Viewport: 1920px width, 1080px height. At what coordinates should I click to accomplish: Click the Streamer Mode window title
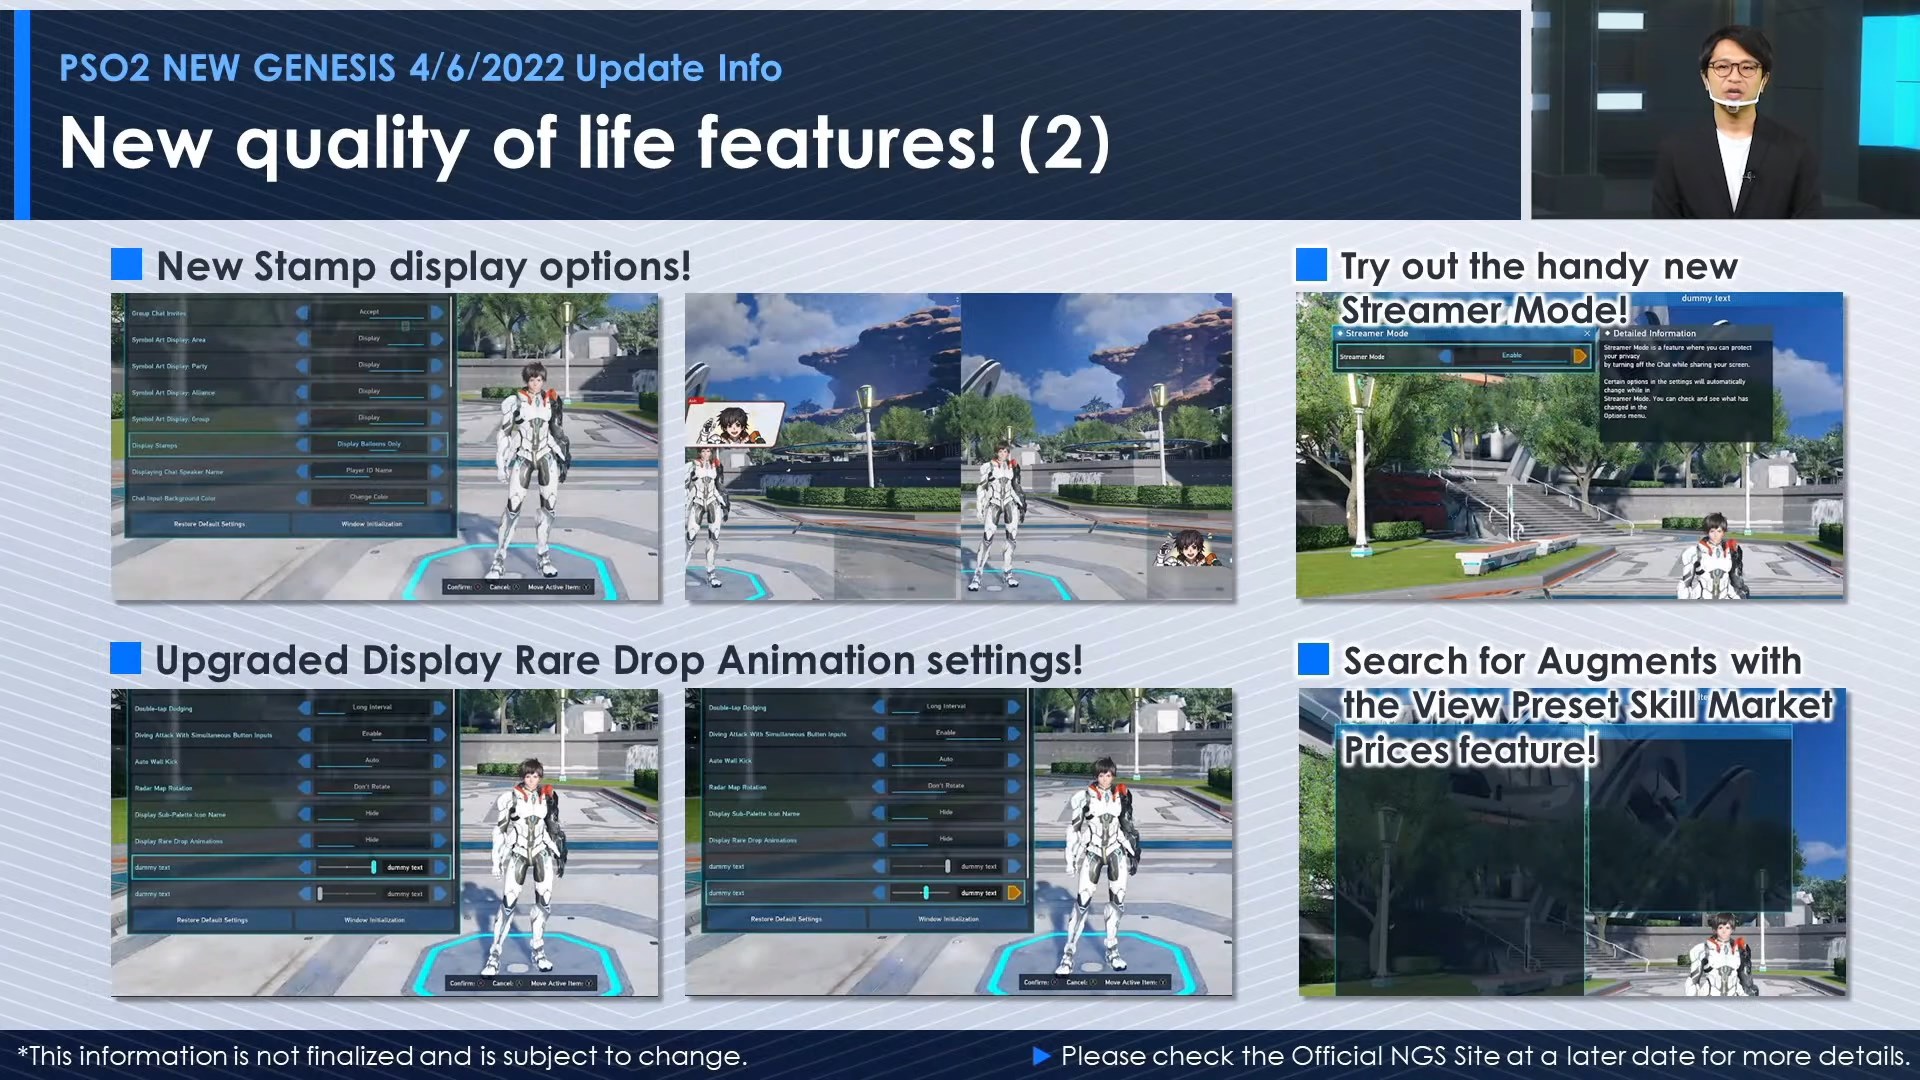click(x=1376, y=333)
